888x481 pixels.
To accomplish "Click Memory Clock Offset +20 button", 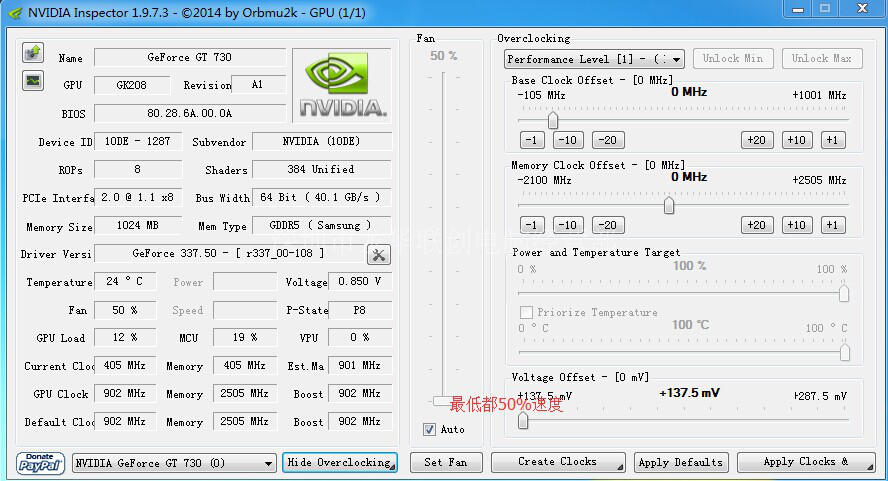I will [757, 225].
